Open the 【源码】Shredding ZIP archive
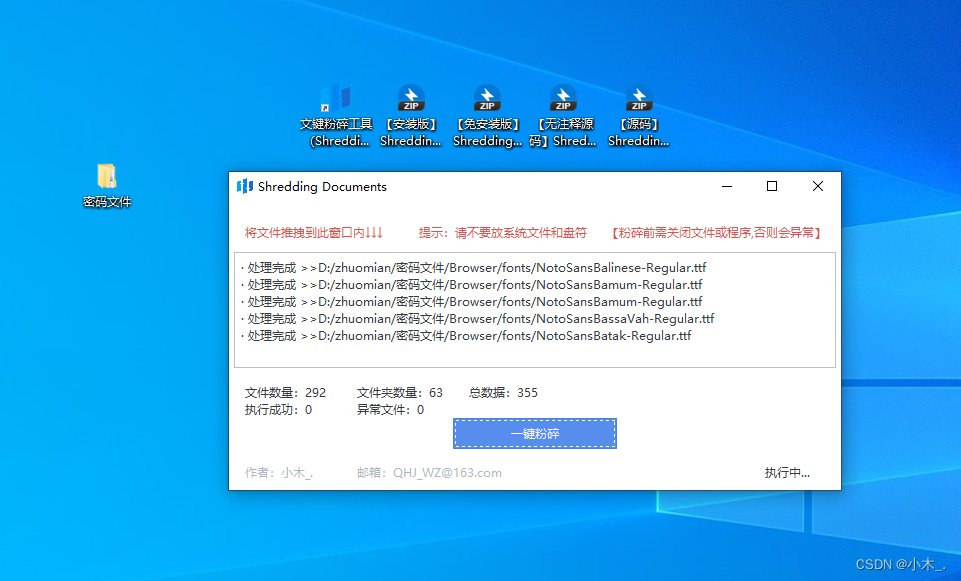This screenshot has height=581, width=961. coord(638,100)
